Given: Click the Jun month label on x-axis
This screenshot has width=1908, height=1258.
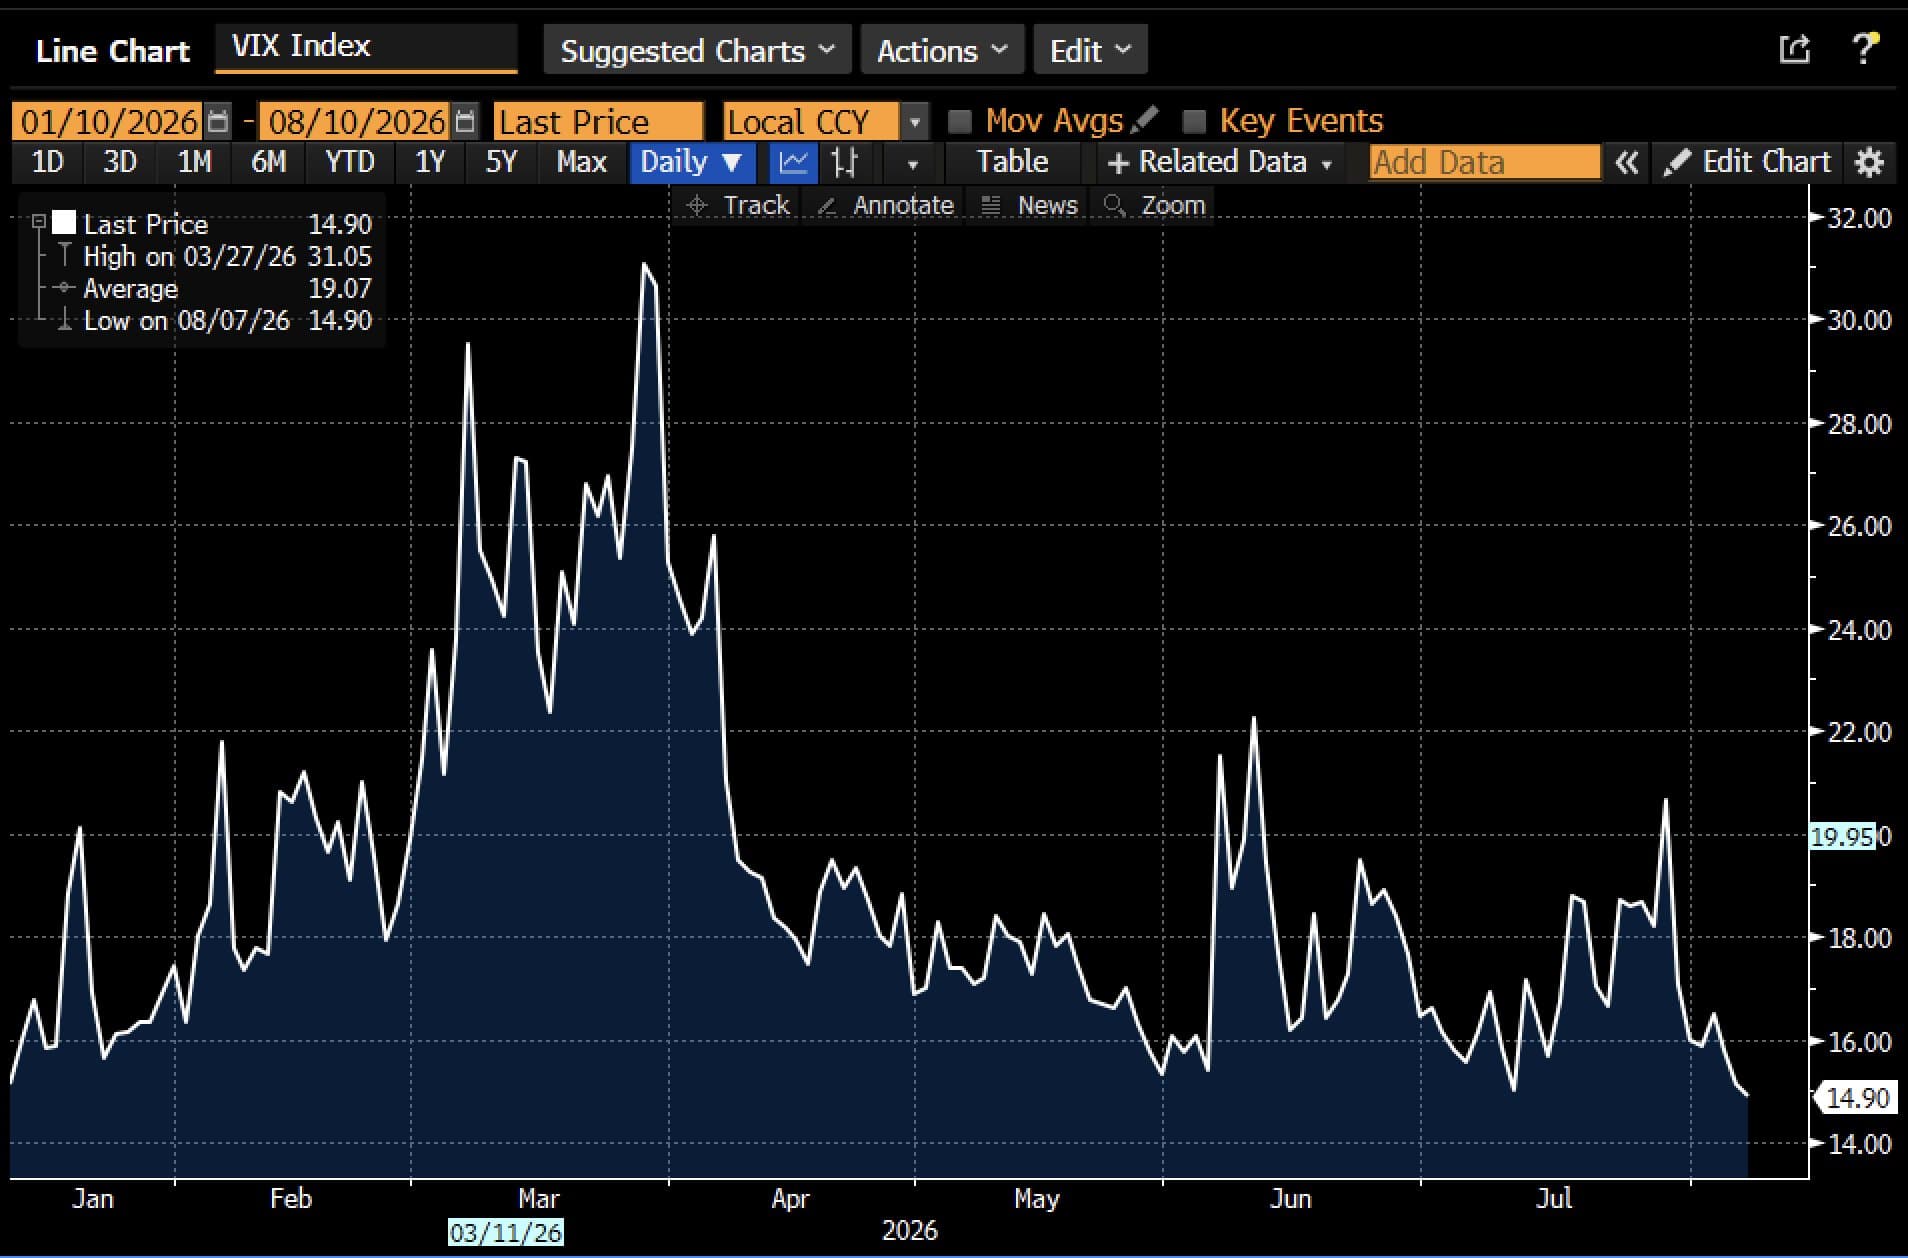Looking at the screenshot, I should tap(1290, 1198).
